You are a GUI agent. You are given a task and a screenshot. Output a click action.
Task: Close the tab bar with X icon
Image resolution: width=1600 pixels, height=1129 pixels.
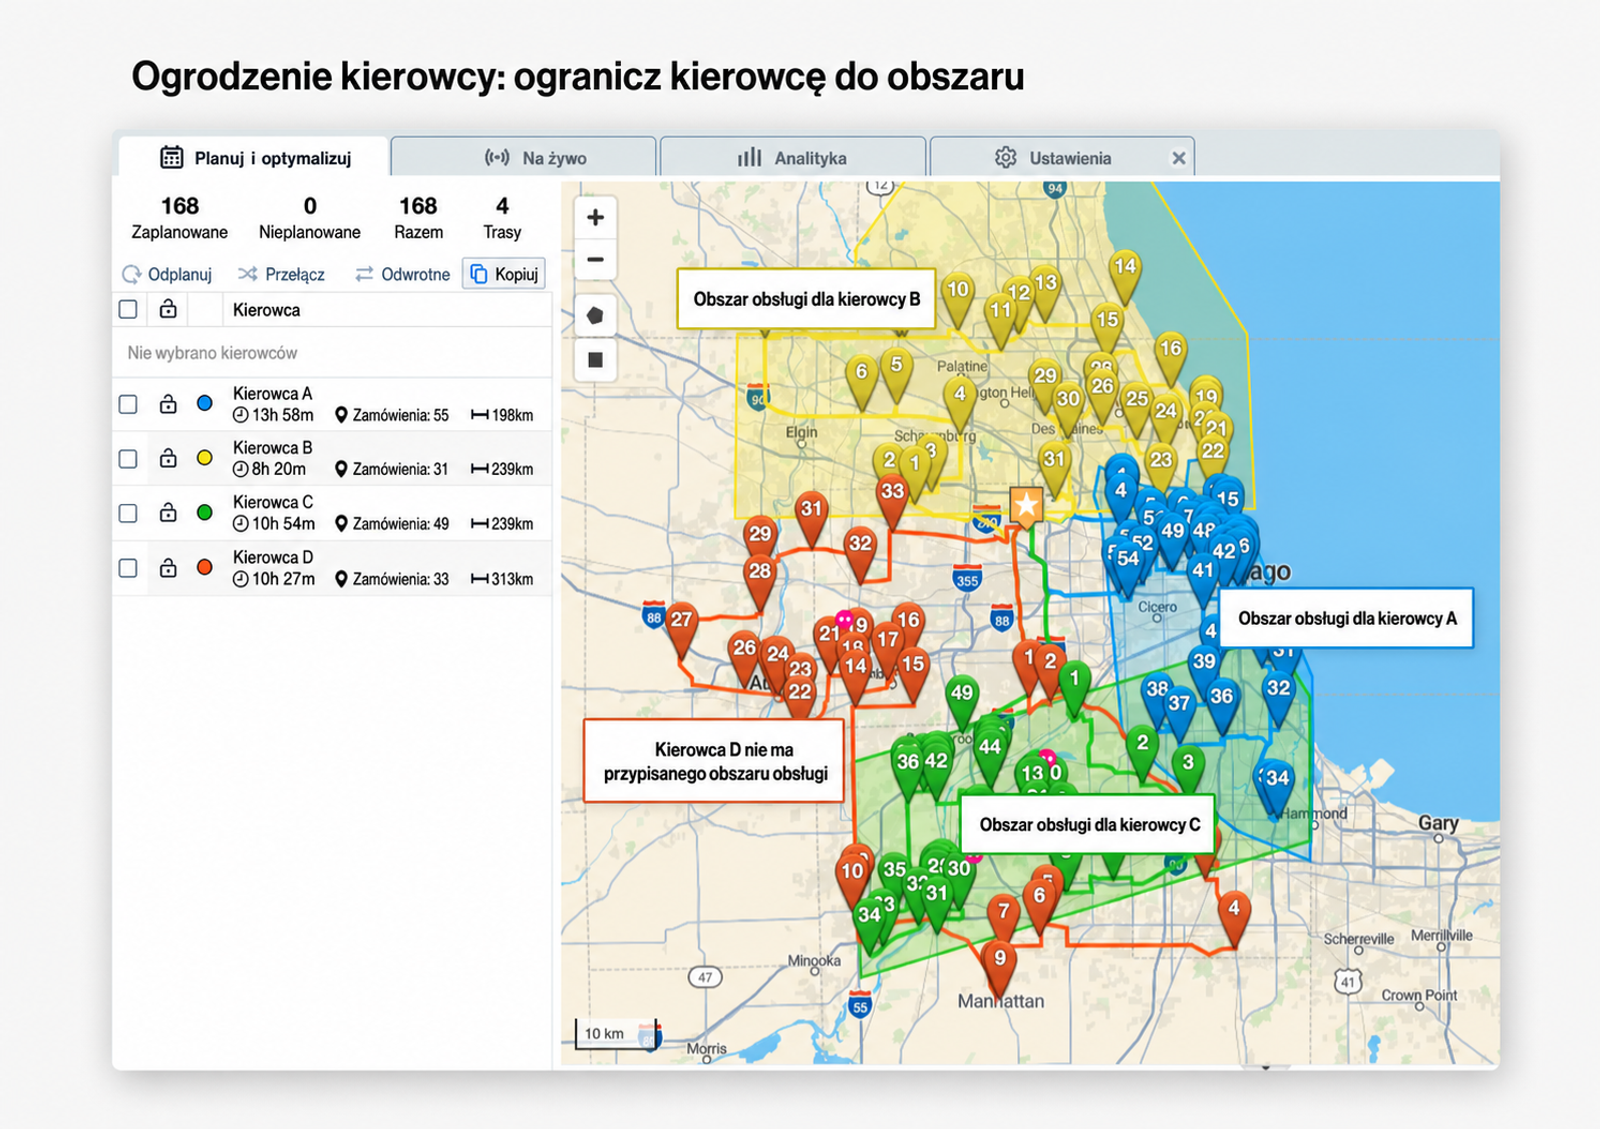point(1179,158)
